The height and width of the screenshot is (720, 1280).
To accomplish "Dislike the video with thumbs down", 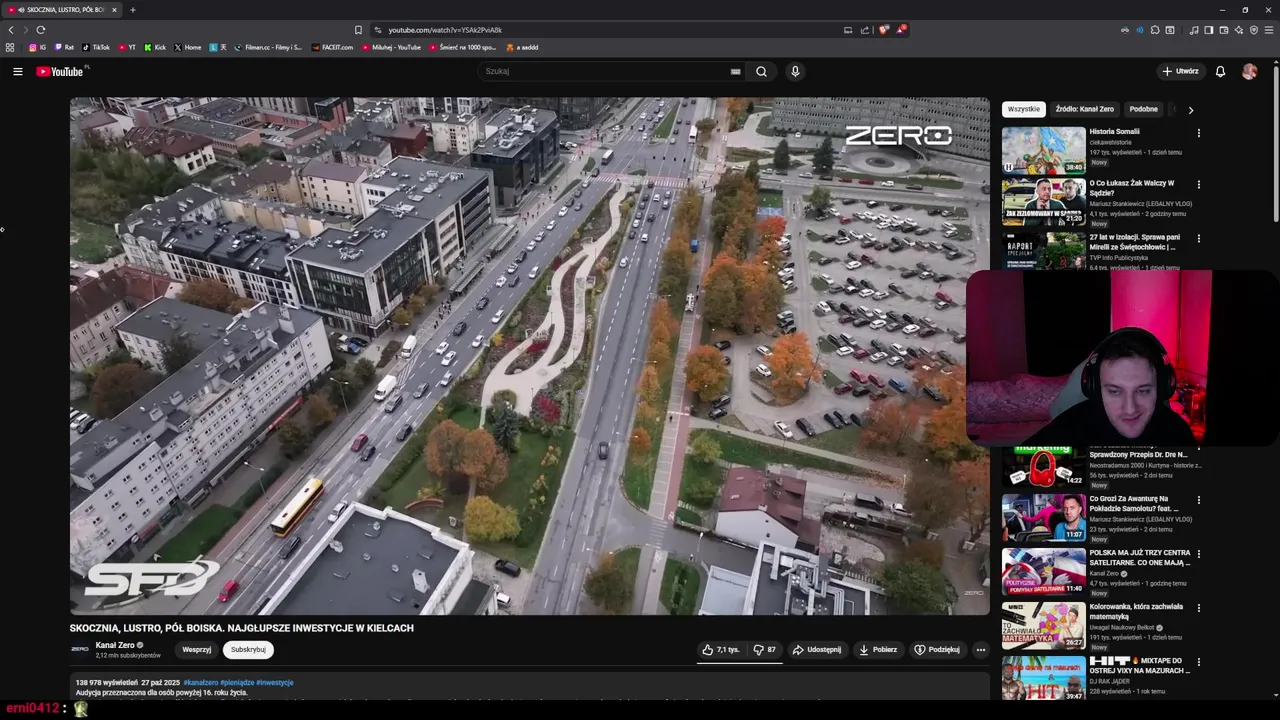I will 765,649.
